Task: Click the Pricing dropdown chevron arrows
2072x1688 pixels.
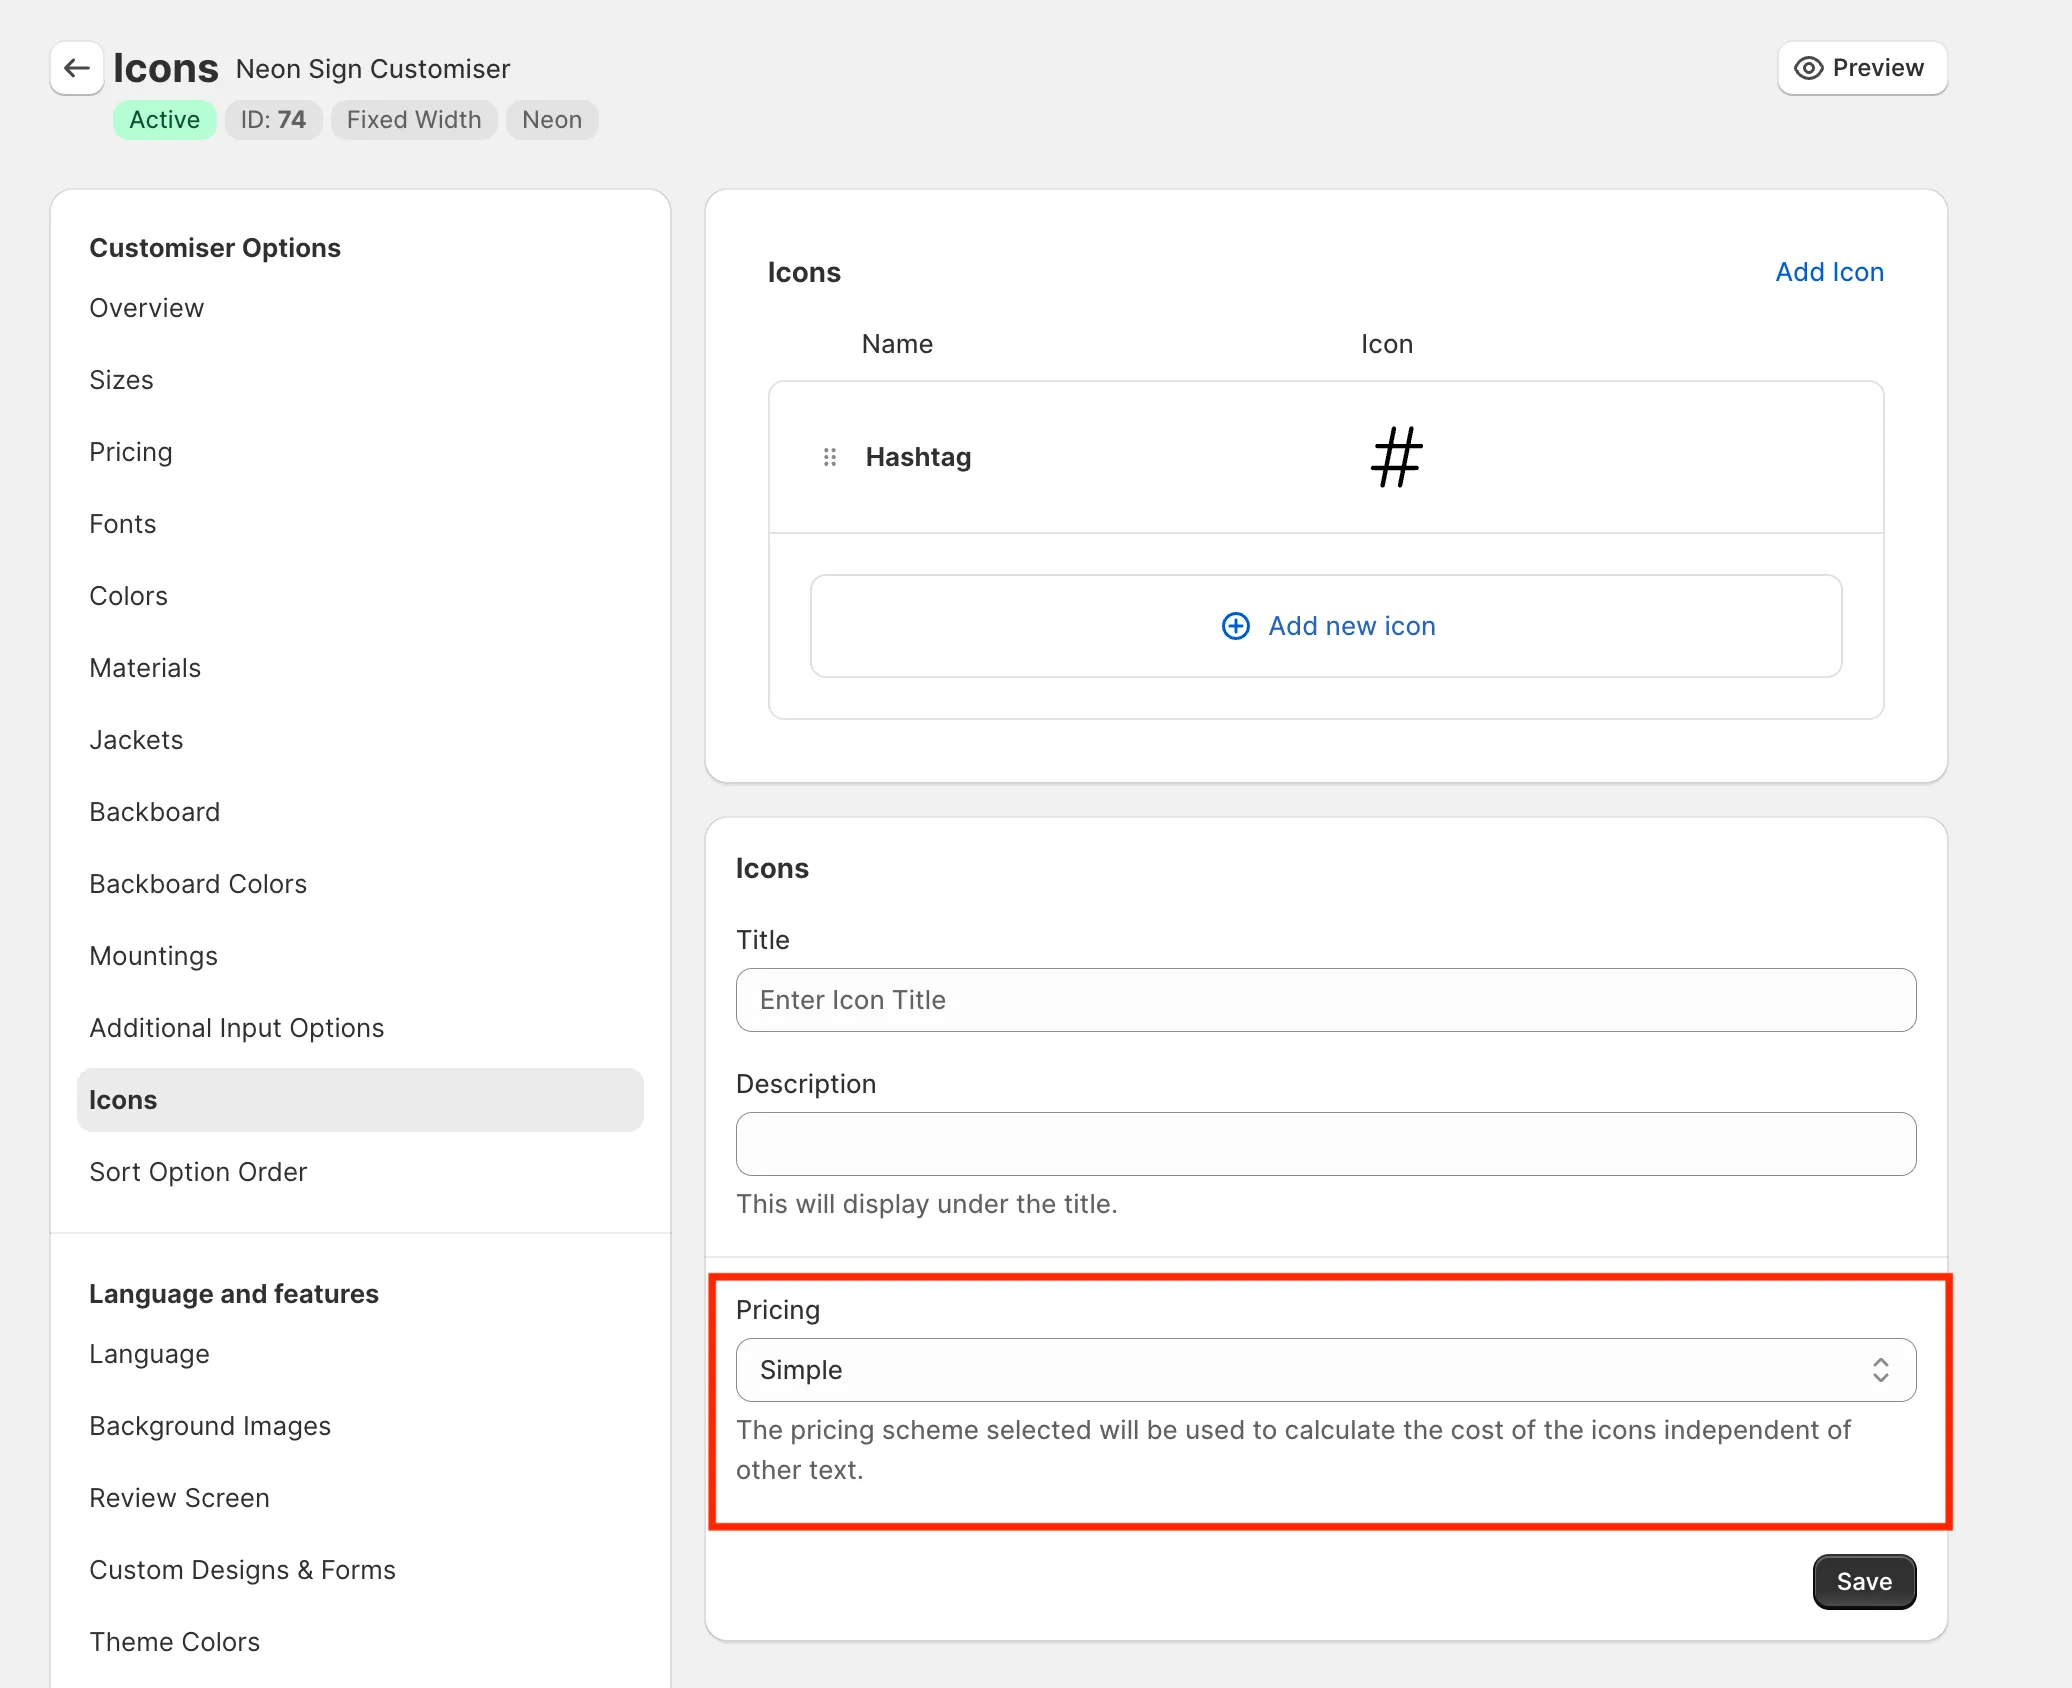Action: pyautogui.click(x=1880, y=1370)
